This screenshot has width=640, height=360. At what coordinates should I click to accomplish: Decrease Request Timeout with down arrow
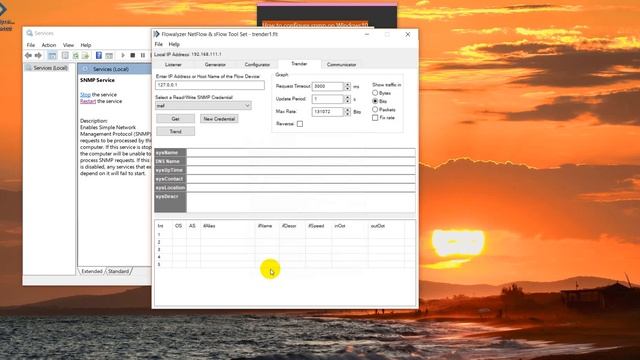(347, 89)
